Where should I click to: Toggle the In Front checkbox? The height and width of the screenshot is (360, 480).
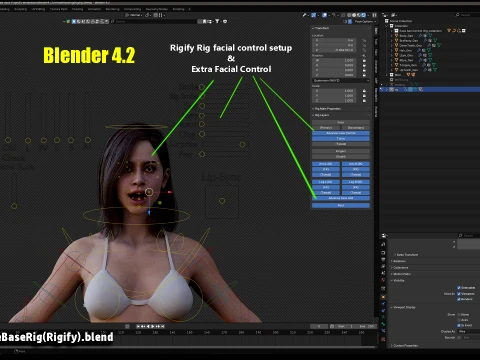[x=459, y=325]
